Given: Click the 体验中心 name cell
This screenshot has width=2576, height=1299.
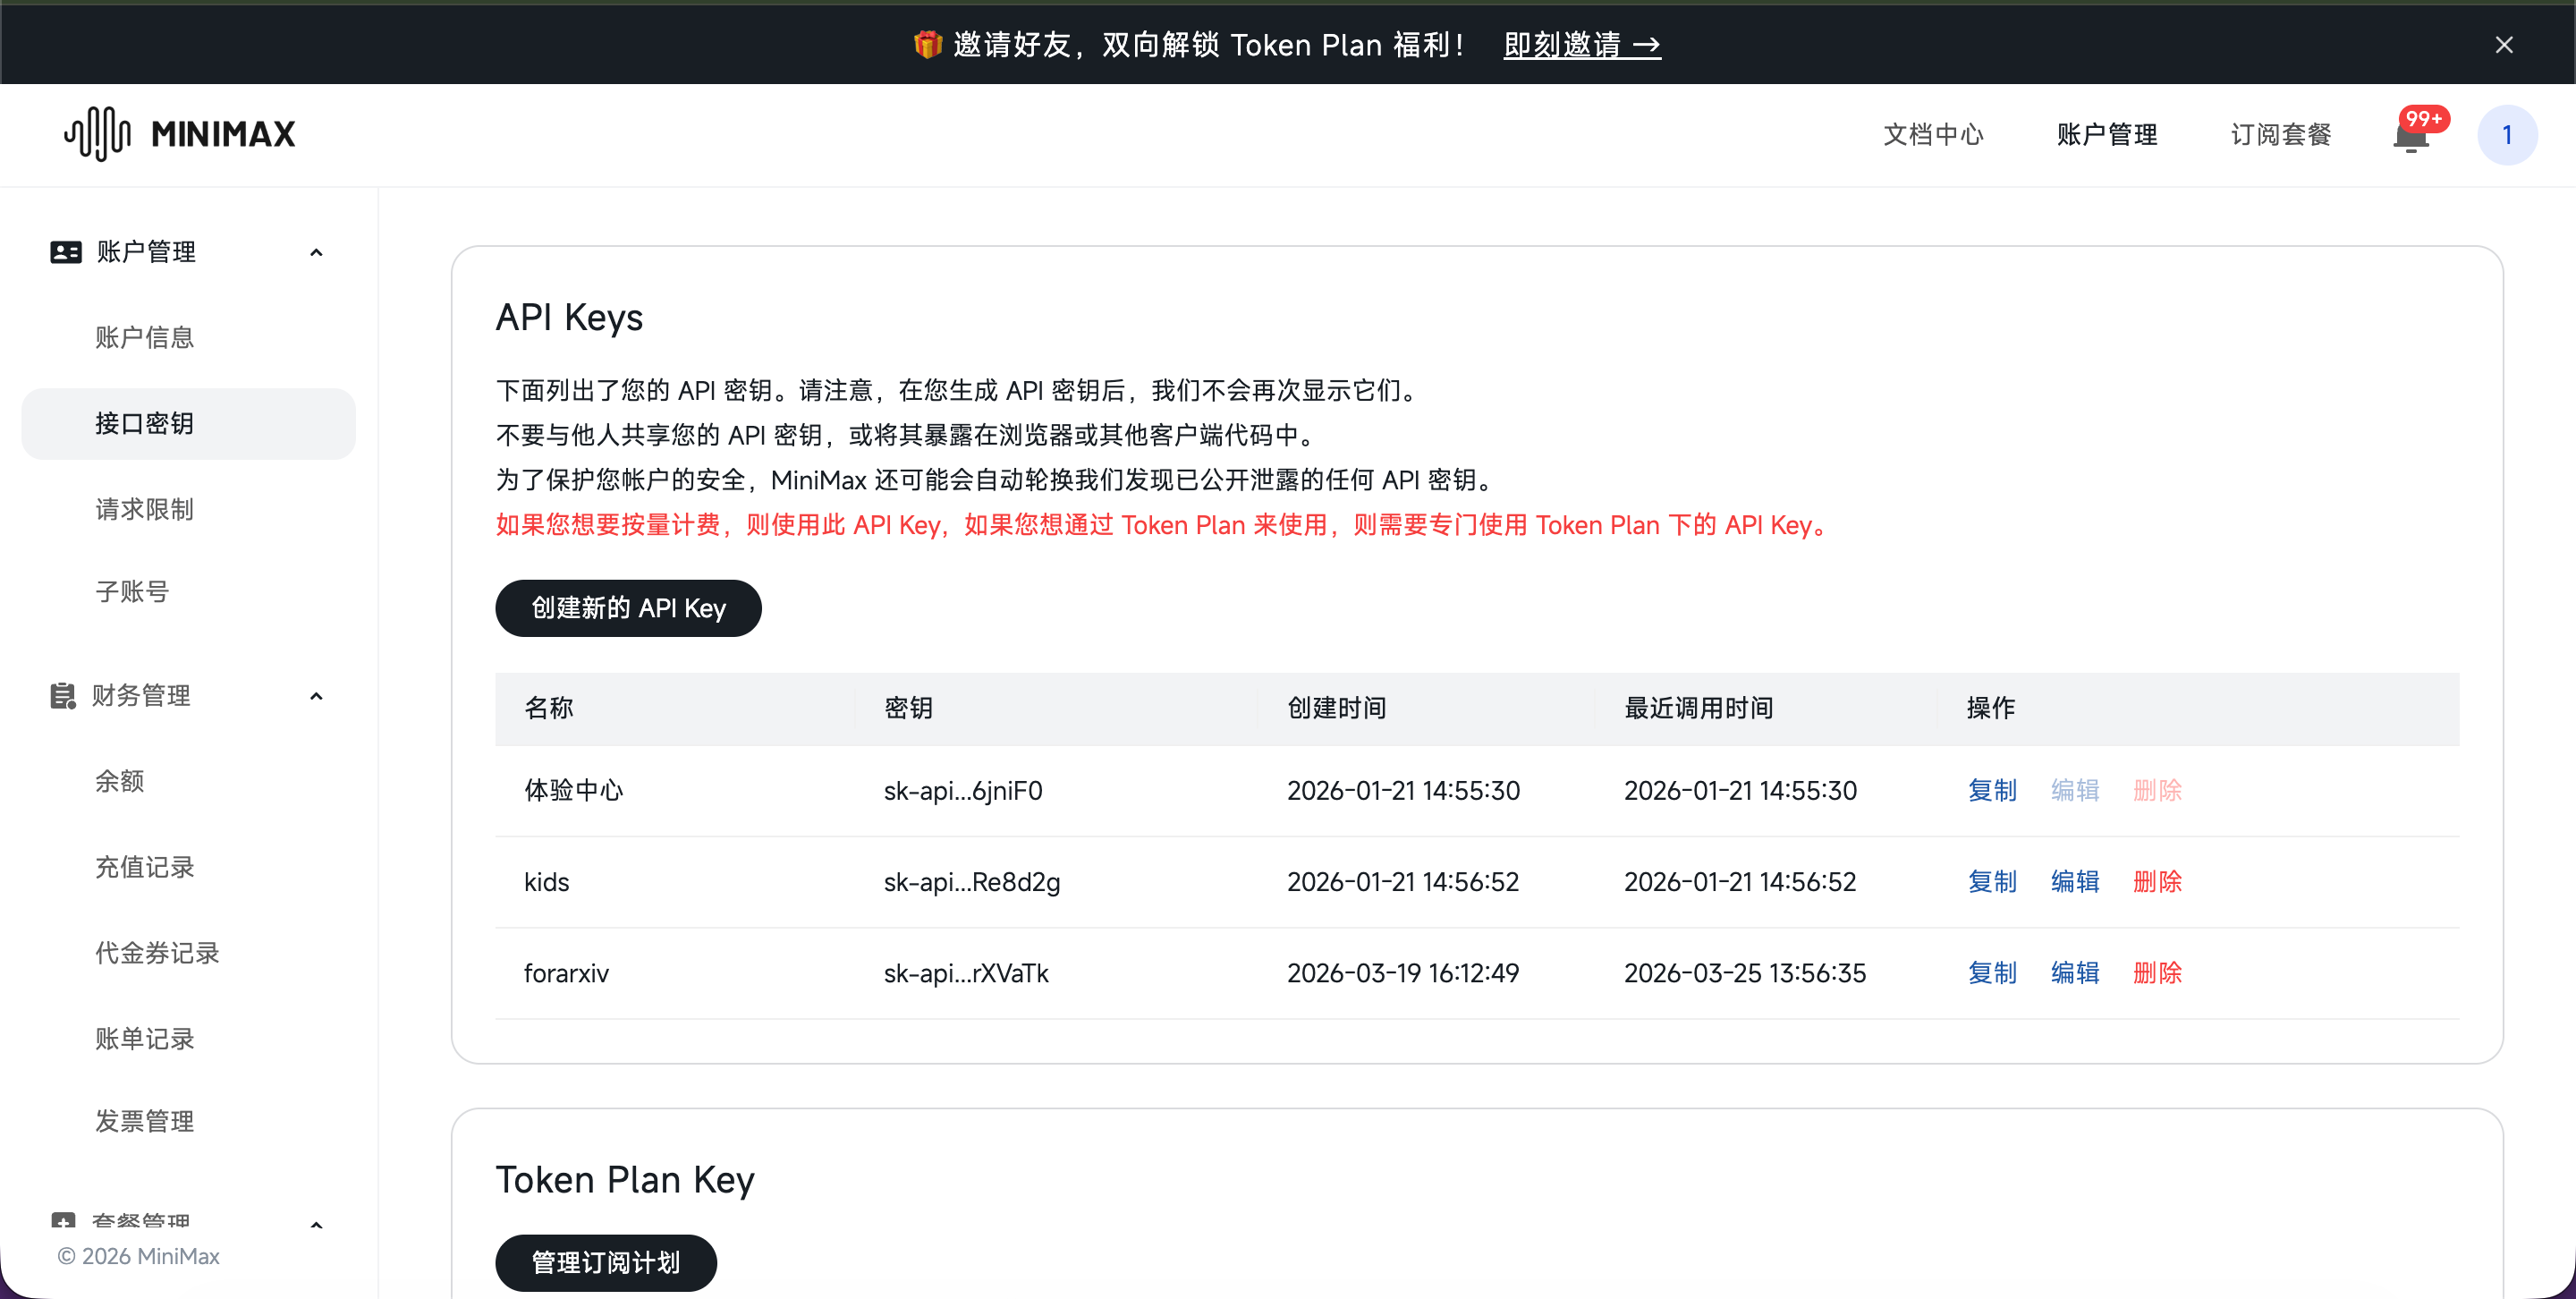Looking at the screenshot, I should tap(574, 791).
